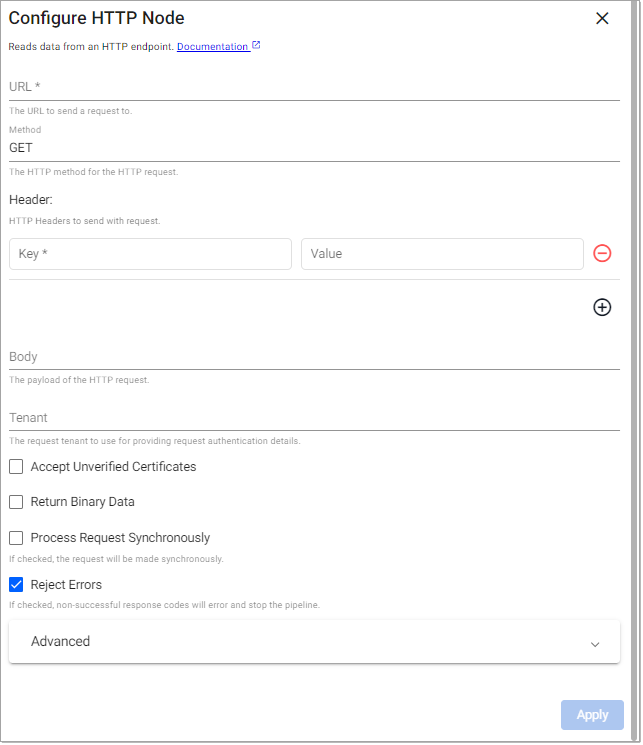Click the external link icon beside Documentation

256,45
